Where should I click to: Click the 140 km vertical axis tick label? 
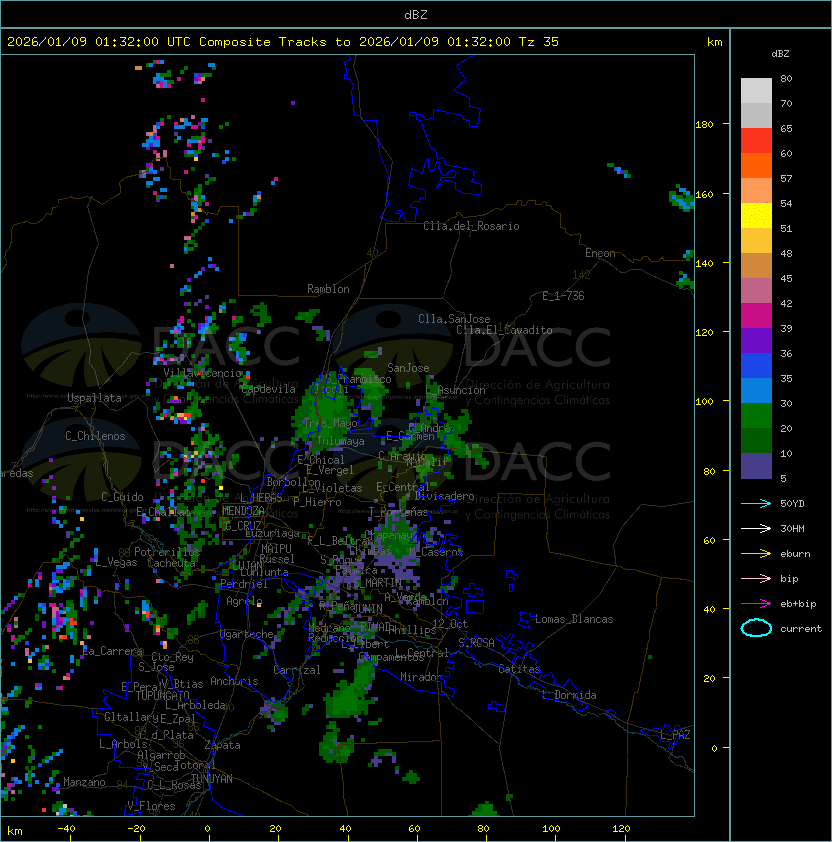click(704, 264)
